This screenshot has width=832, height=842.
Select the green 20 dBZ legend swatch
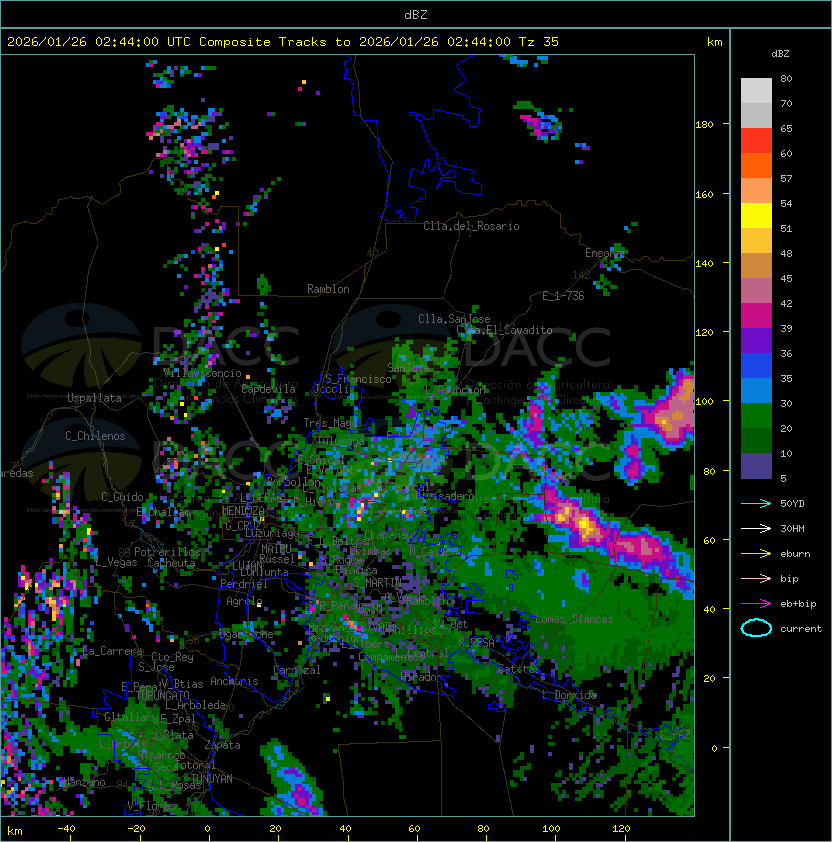[756, 416]
